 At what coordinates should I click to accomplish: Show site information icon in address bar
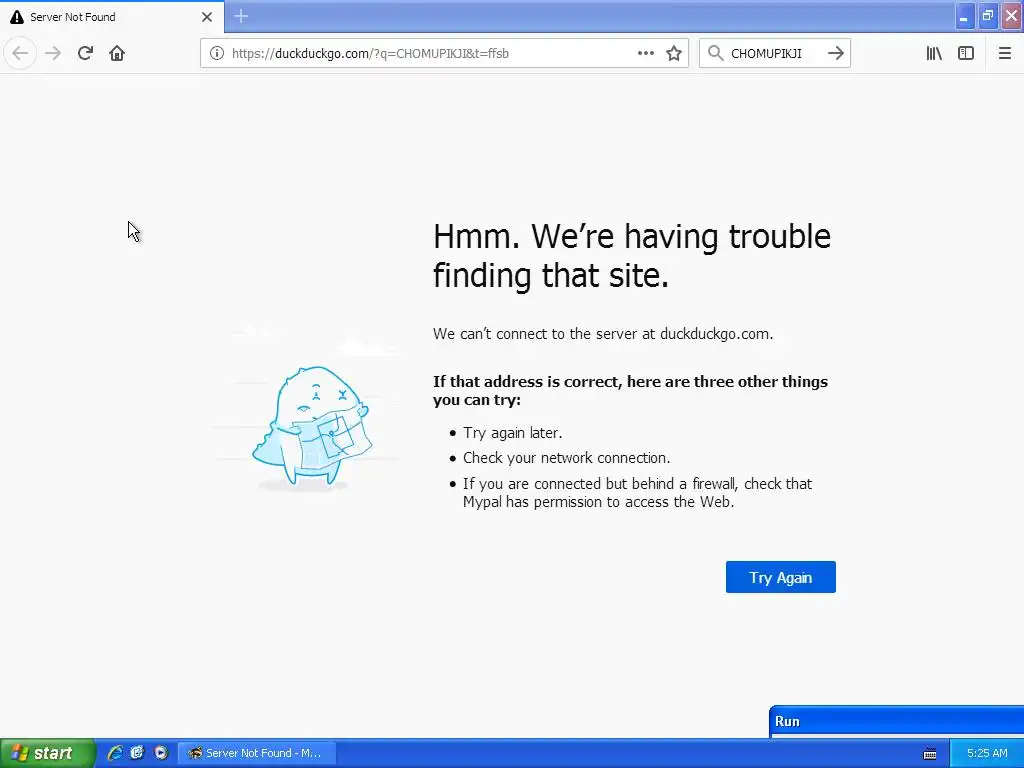click(x=217, y=54)
